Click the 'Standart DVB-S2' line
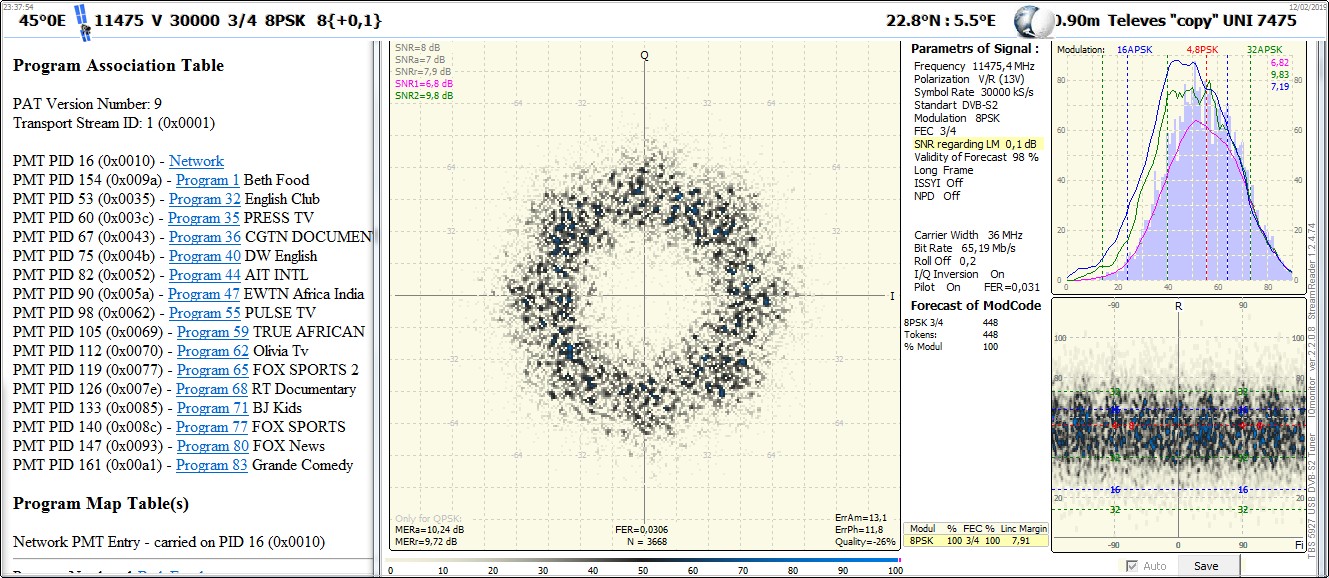Screen dimensions: 1329x578 [956, 105]
